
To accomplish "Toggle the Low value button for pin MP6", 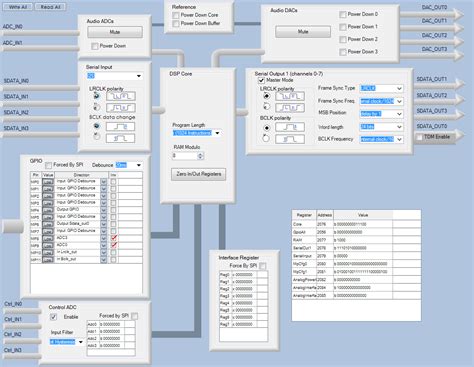I will (48, 224).
